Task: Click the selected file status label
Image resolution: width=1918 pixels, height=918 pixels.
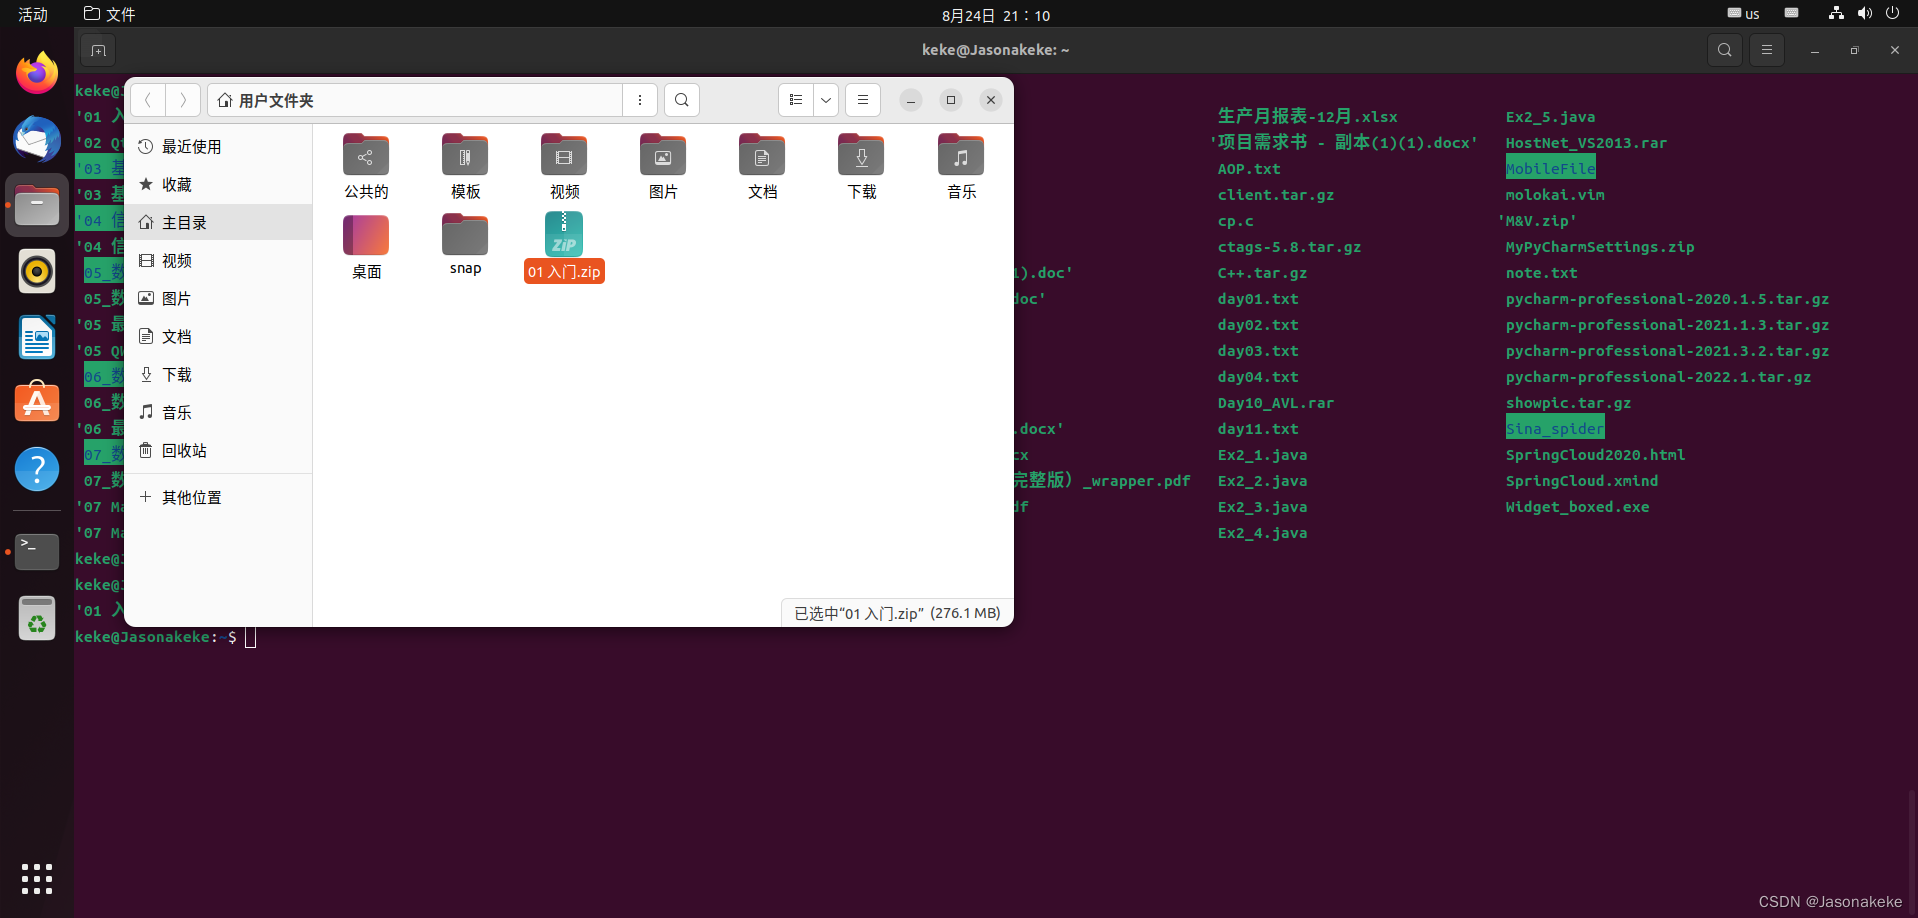Action: click(897, 613)
